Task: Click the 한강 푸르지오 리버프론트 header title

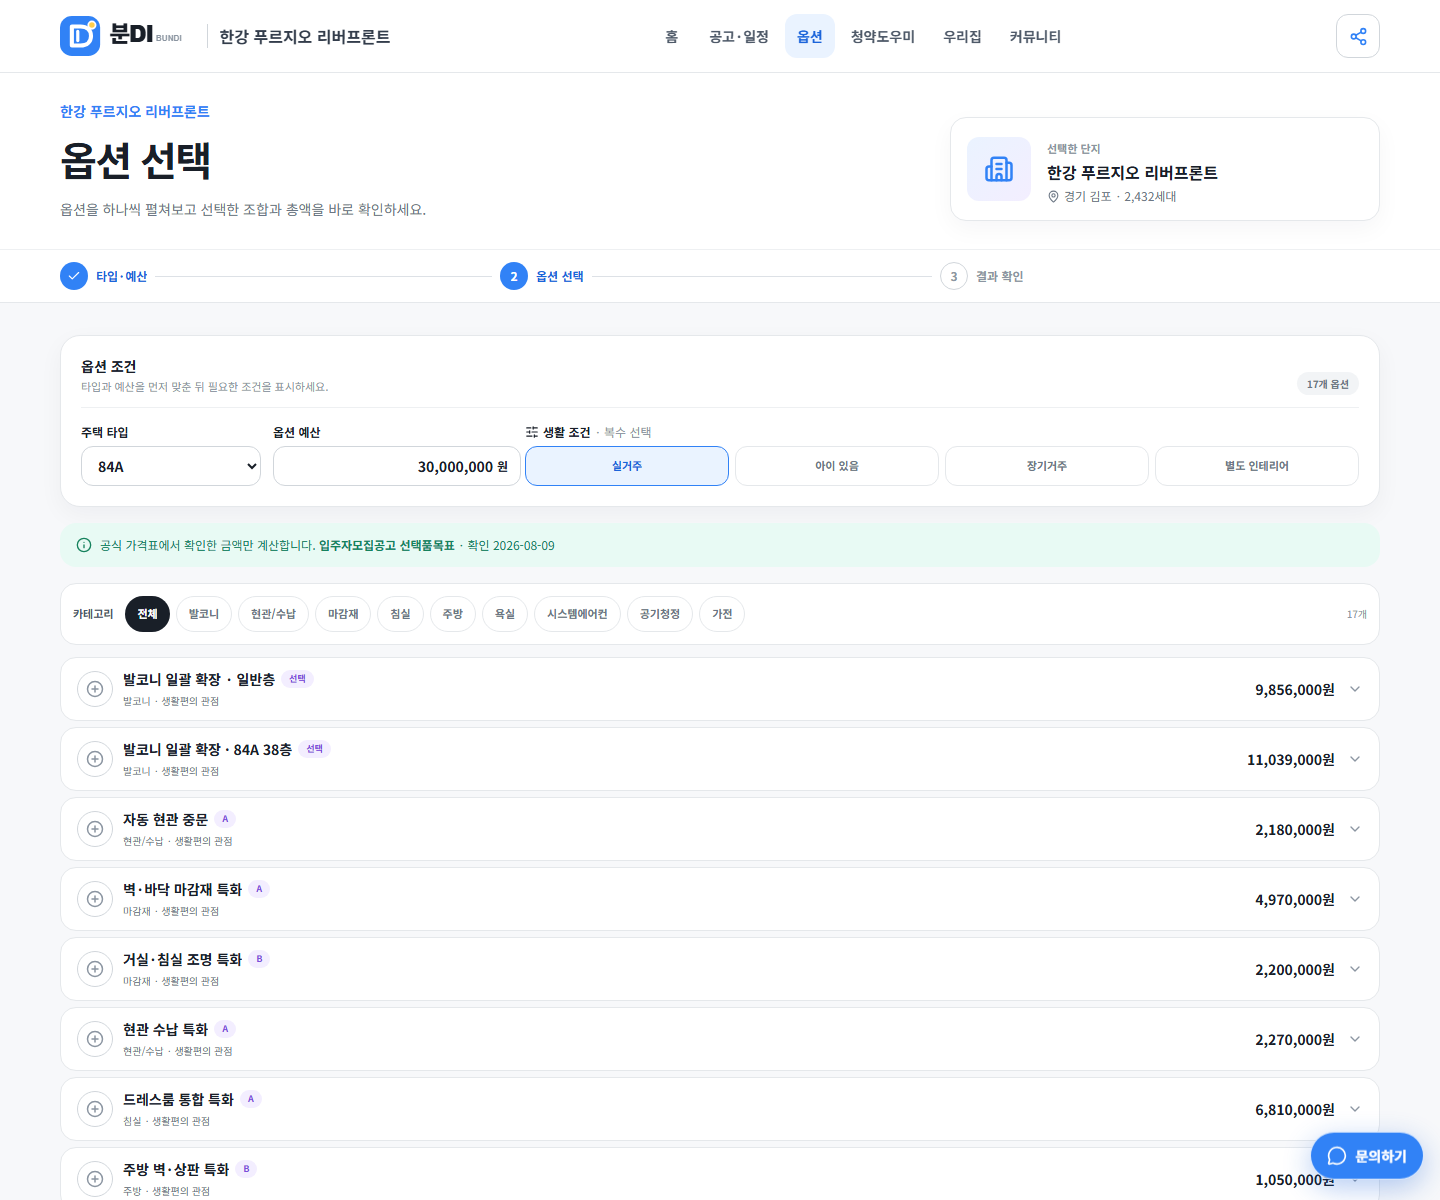Action: pyautogui.click(x=305, y=37)
